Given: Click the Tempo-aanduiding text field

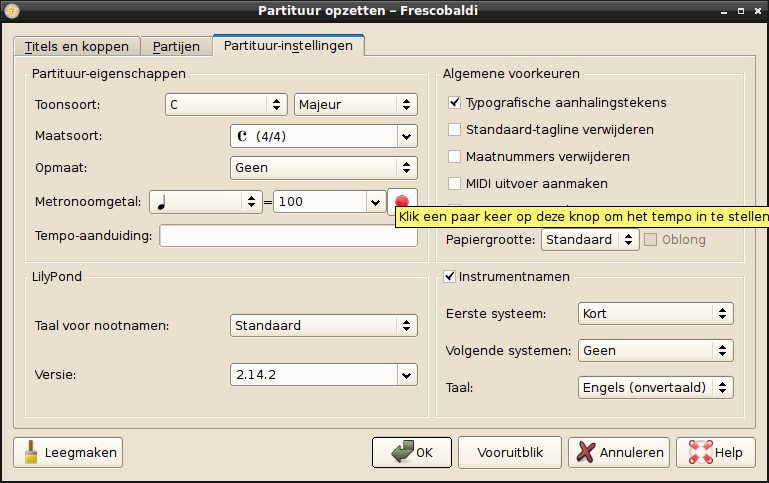Looking at the screenshot, I should click(x=288, y=236).
